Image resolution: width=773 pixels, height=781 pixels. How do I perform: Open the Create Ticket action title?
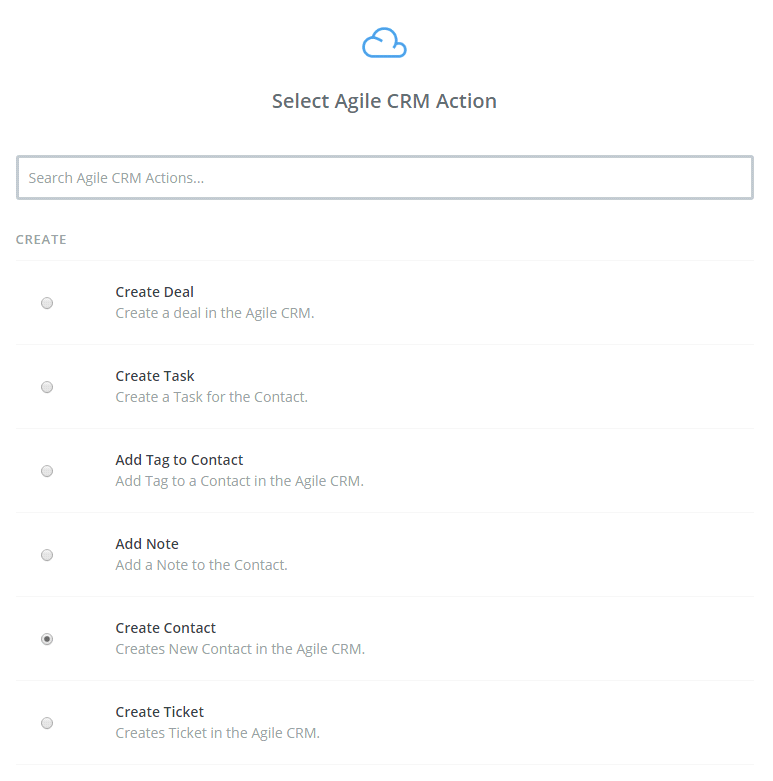click(160, 712)
